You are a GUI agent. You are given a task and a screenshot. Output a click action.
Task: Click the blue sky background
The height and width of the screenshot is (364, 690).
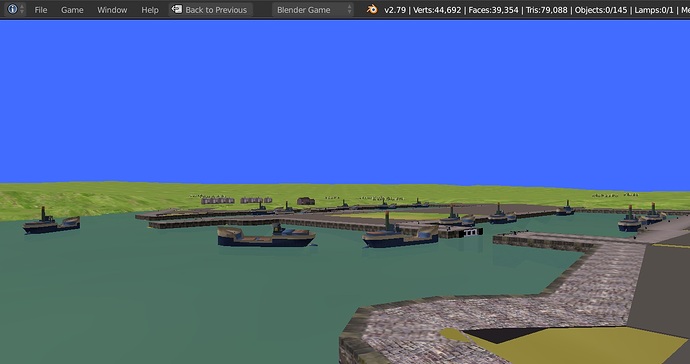pyautogui.click(x=345, y=101)
